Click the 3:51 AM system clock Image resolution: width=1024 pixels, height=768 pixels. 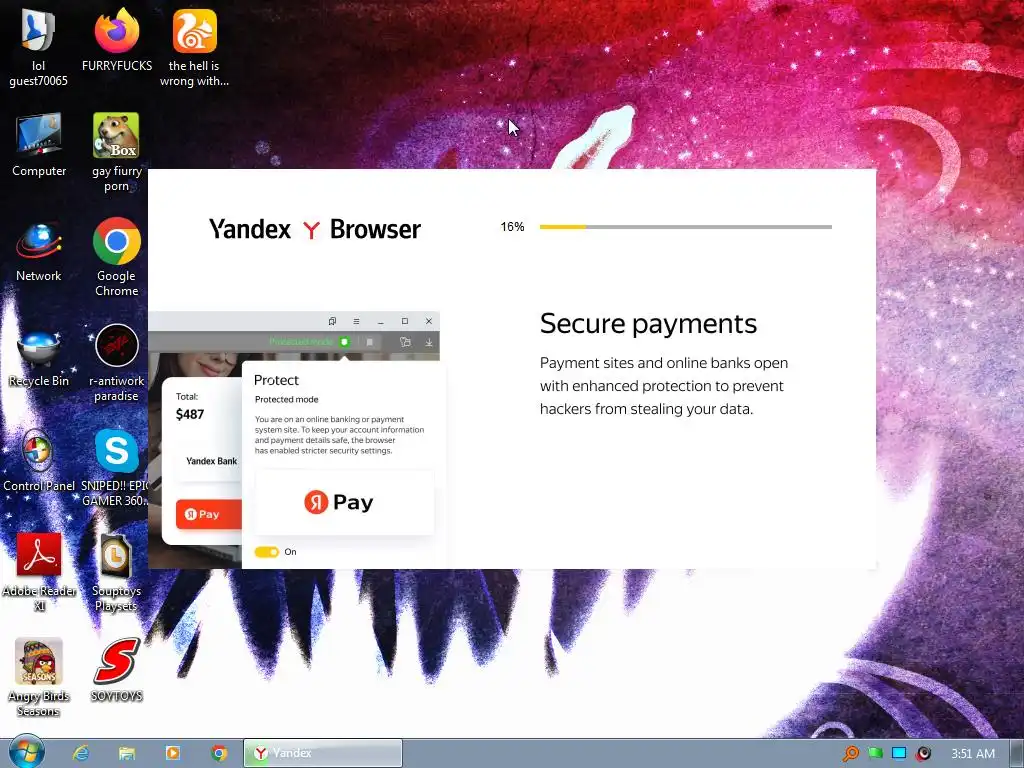(973, 754)
